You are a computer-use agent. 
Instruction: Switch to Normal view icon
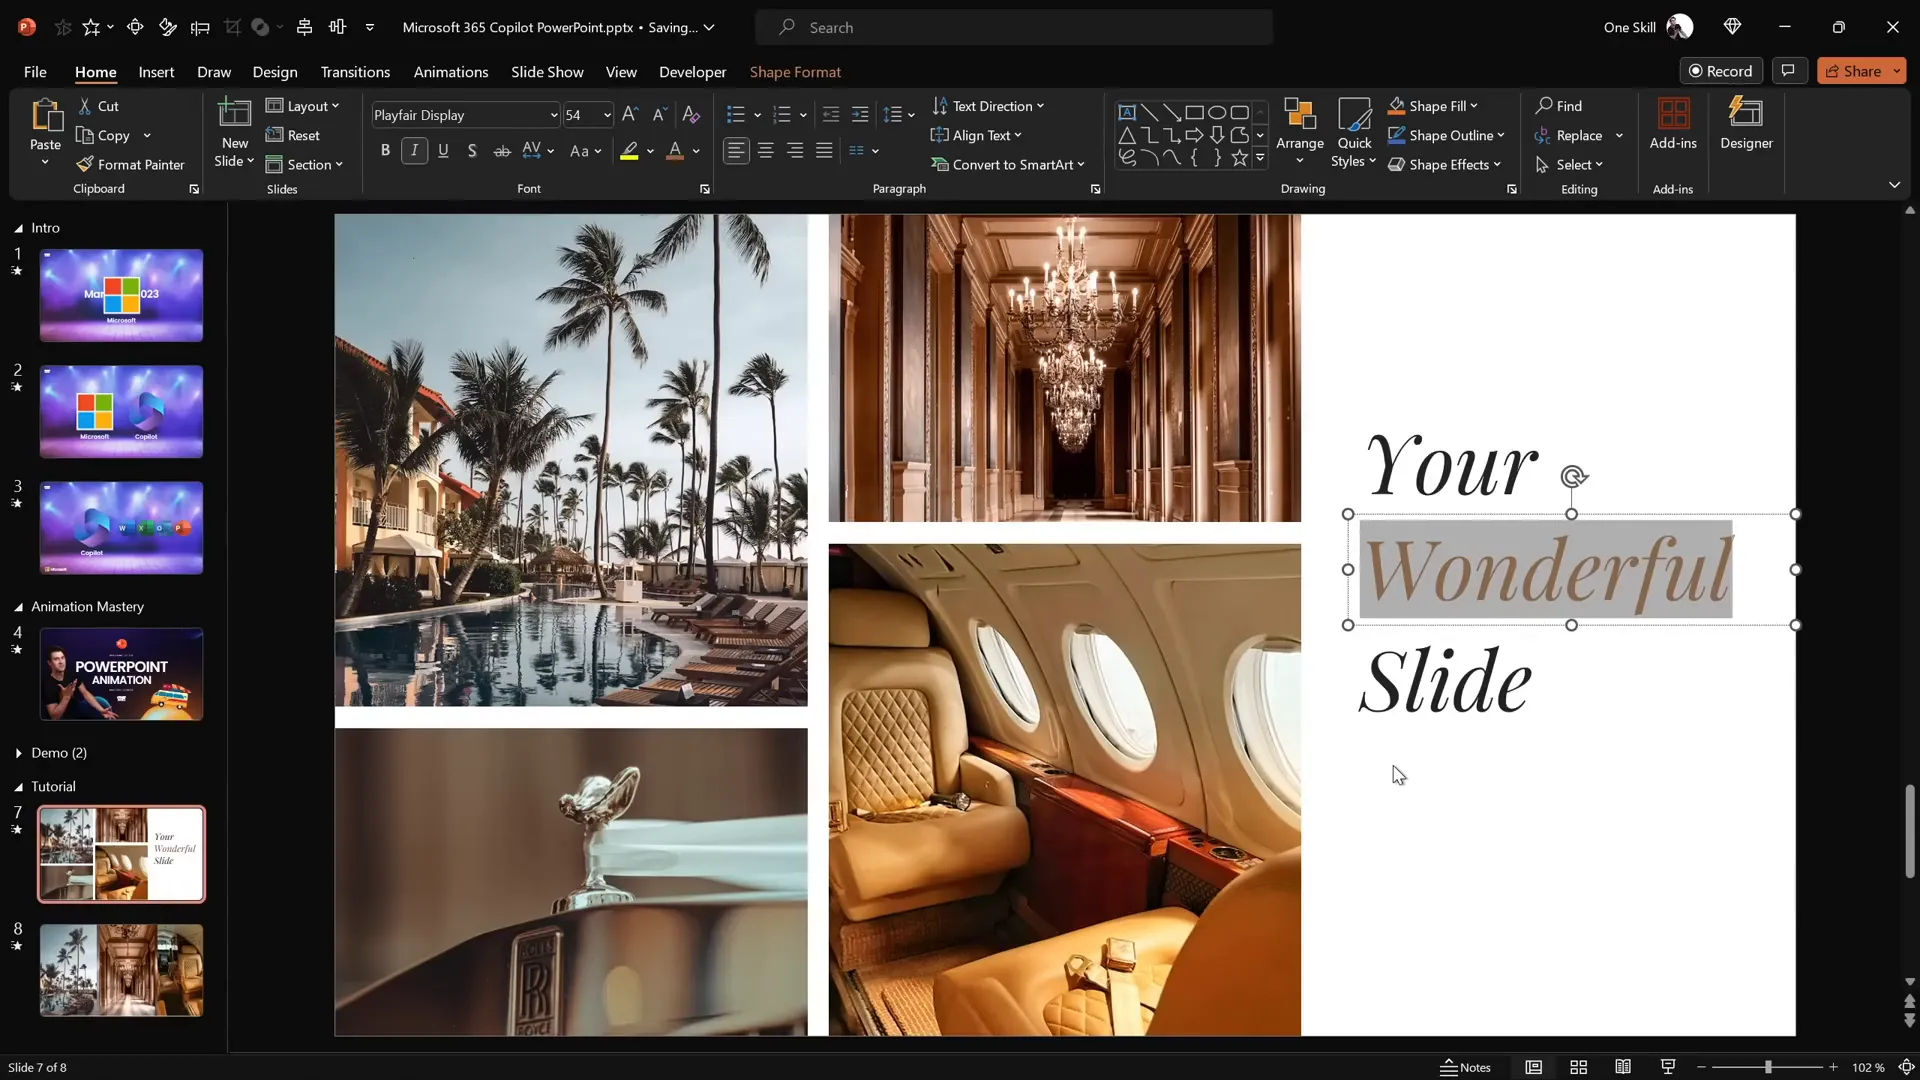(1534, 1067)
